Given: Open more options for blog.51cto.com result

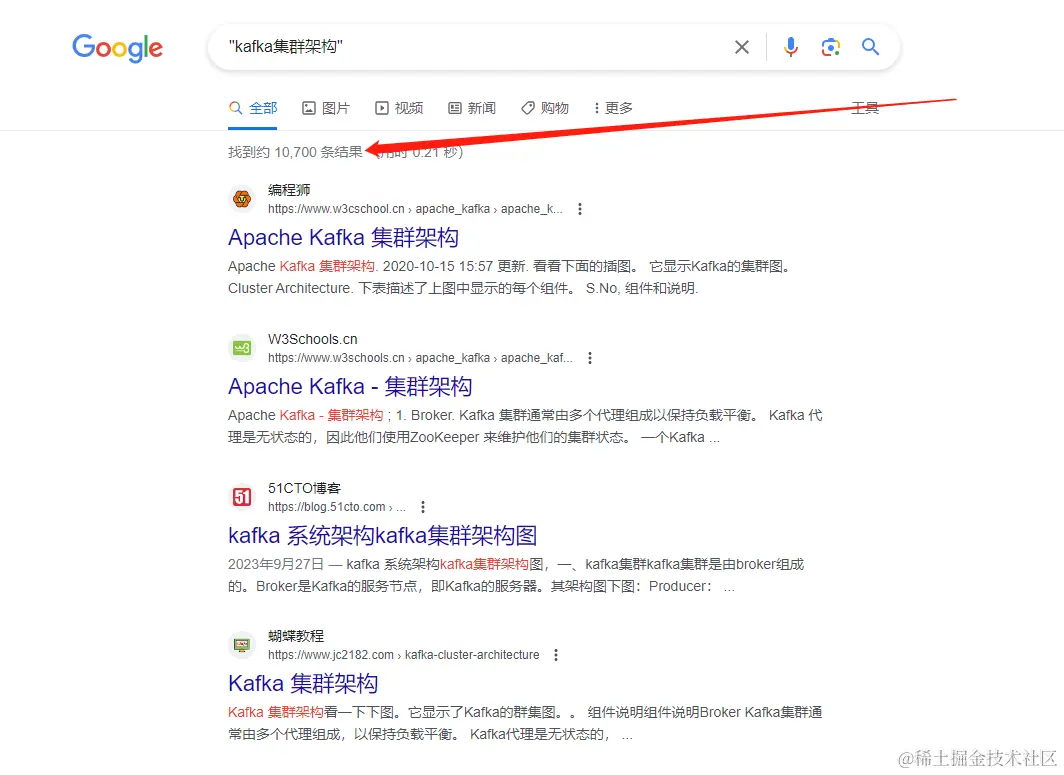Looking at the screenshot, I should tap(423, 507).
